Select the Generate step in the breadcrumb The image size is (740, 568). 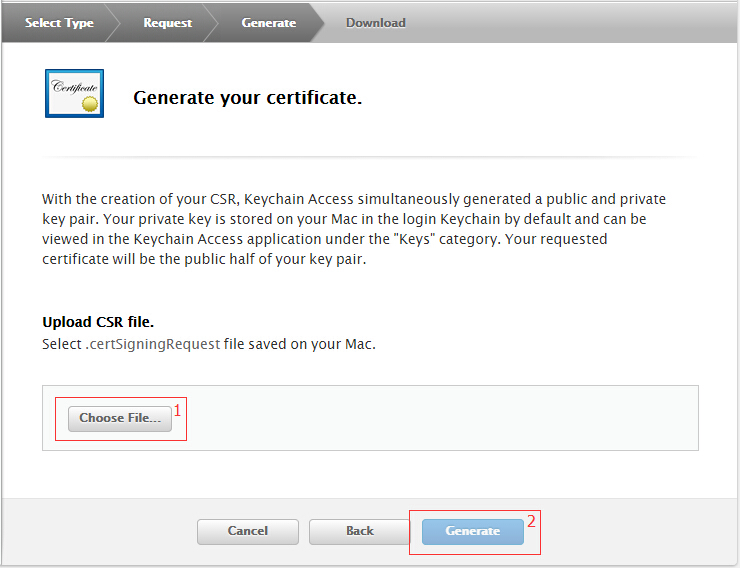pyautogui.click(x=269, y=23)
